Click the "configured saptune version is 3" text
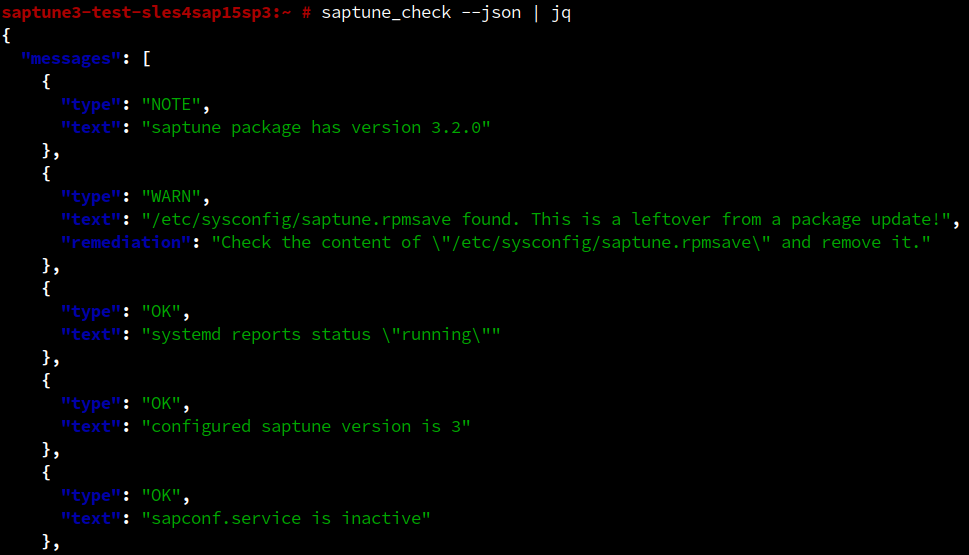969x555 pixels. click(306, 426)
